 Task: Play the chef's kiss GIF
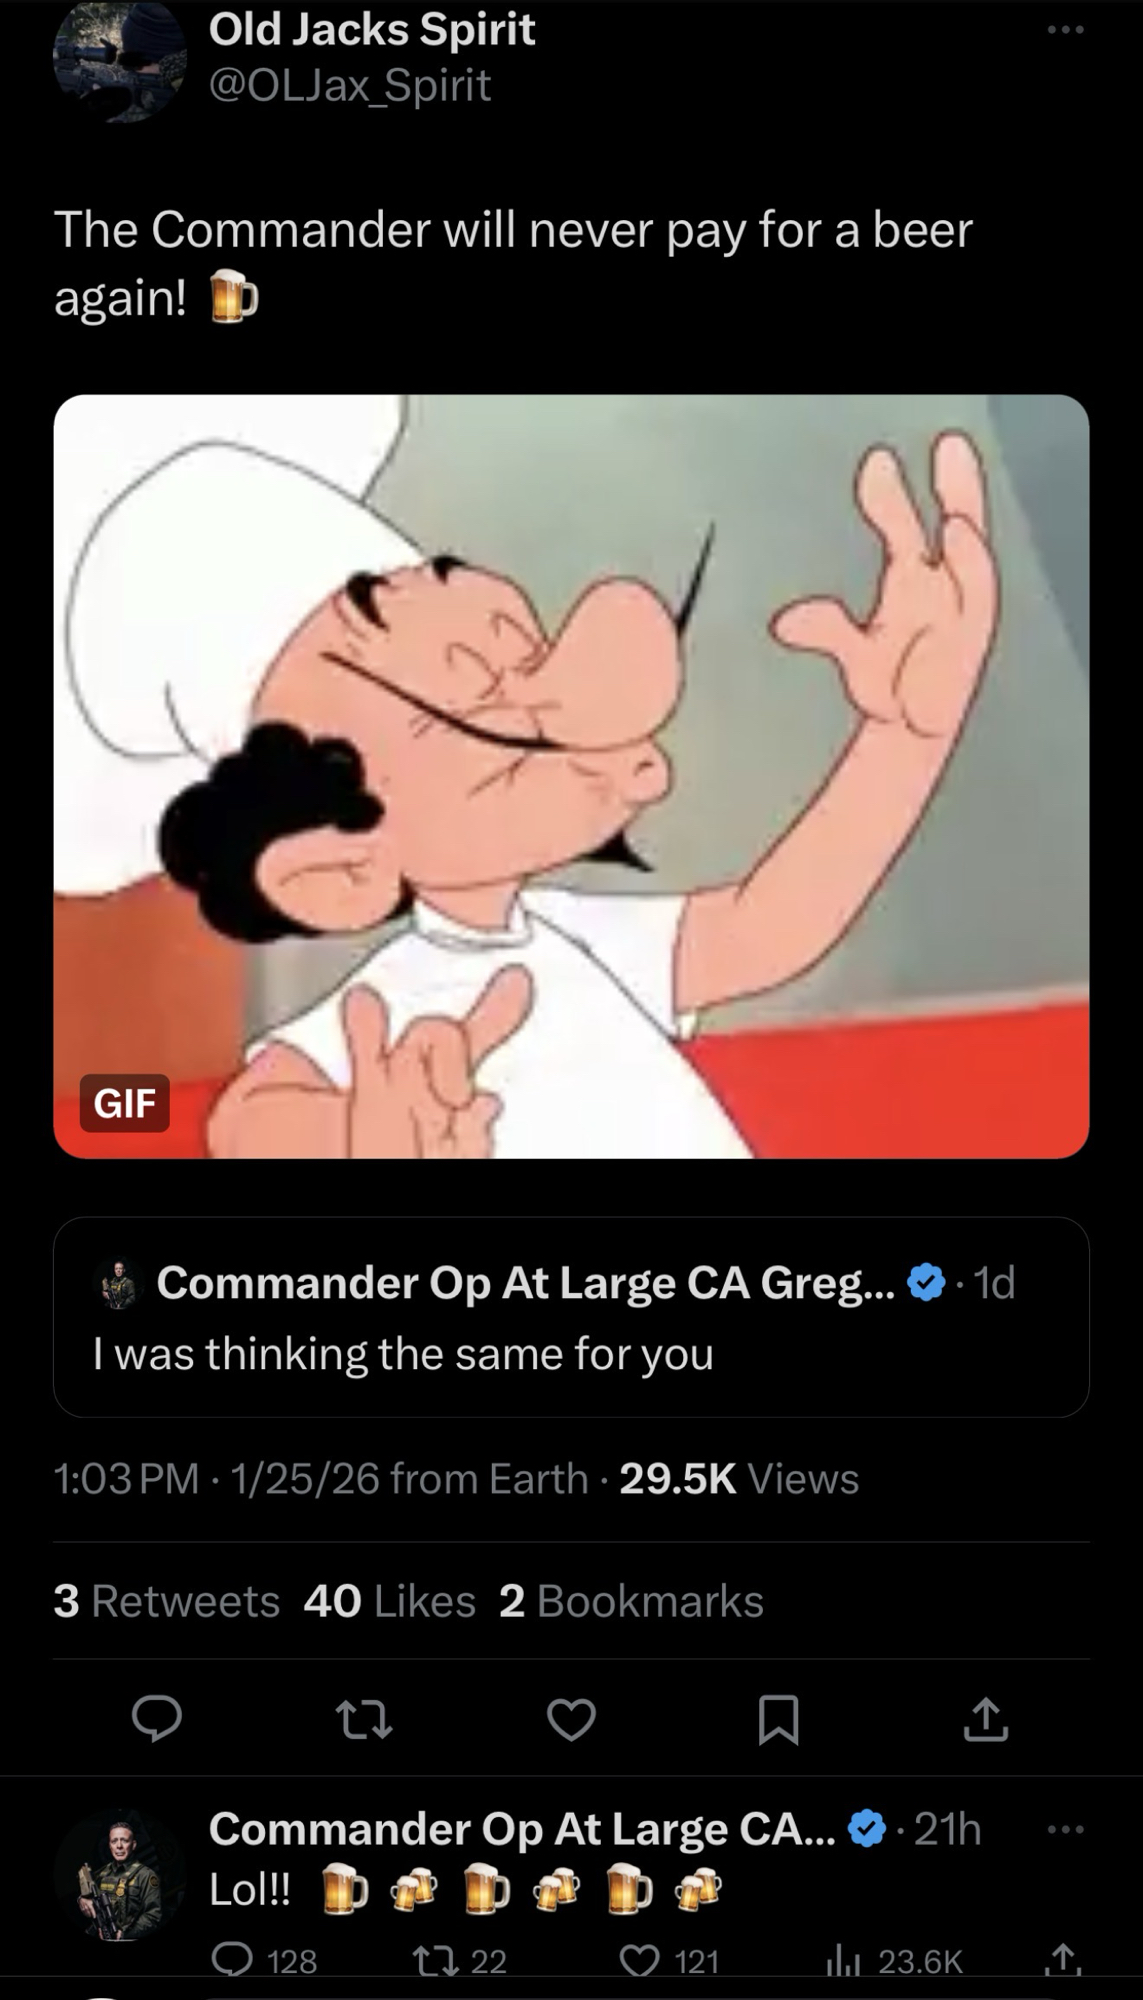tap(571, 776)
